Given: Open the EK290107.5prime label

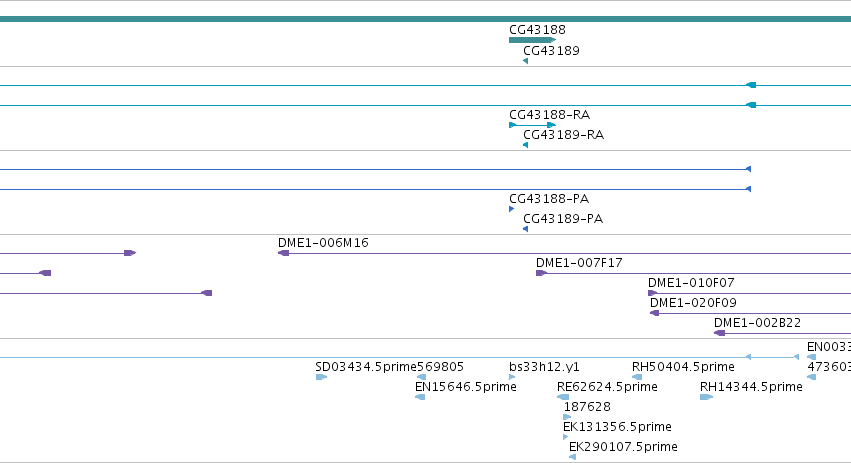Looking at the screenshot, I should pos(623,447).
